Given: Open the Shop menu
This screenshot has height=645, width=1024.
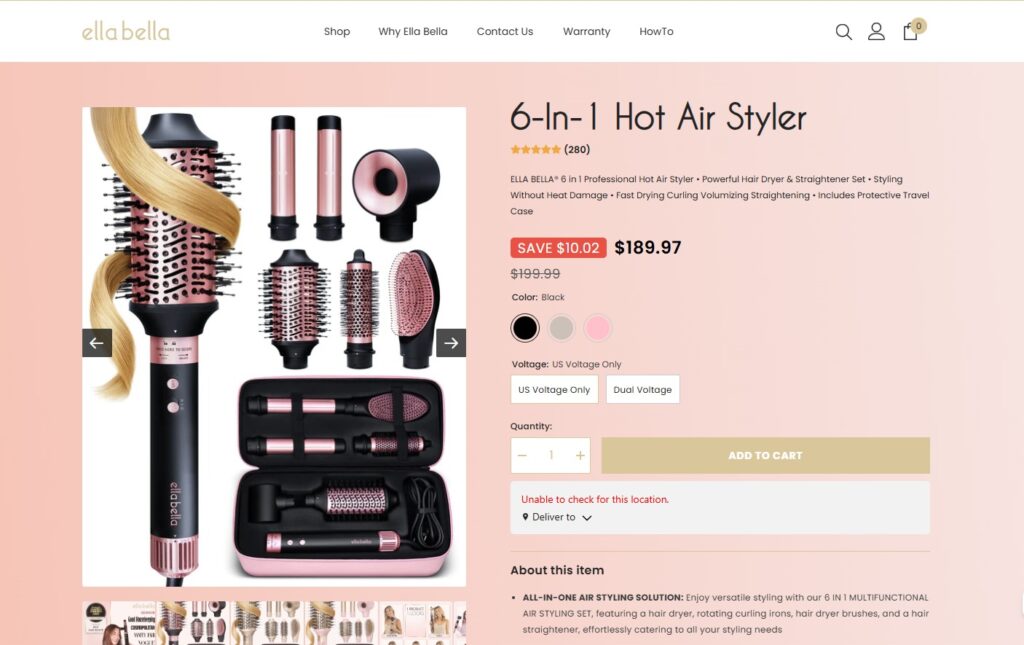Looking at the screenshot, I should (x=337, y=31).
